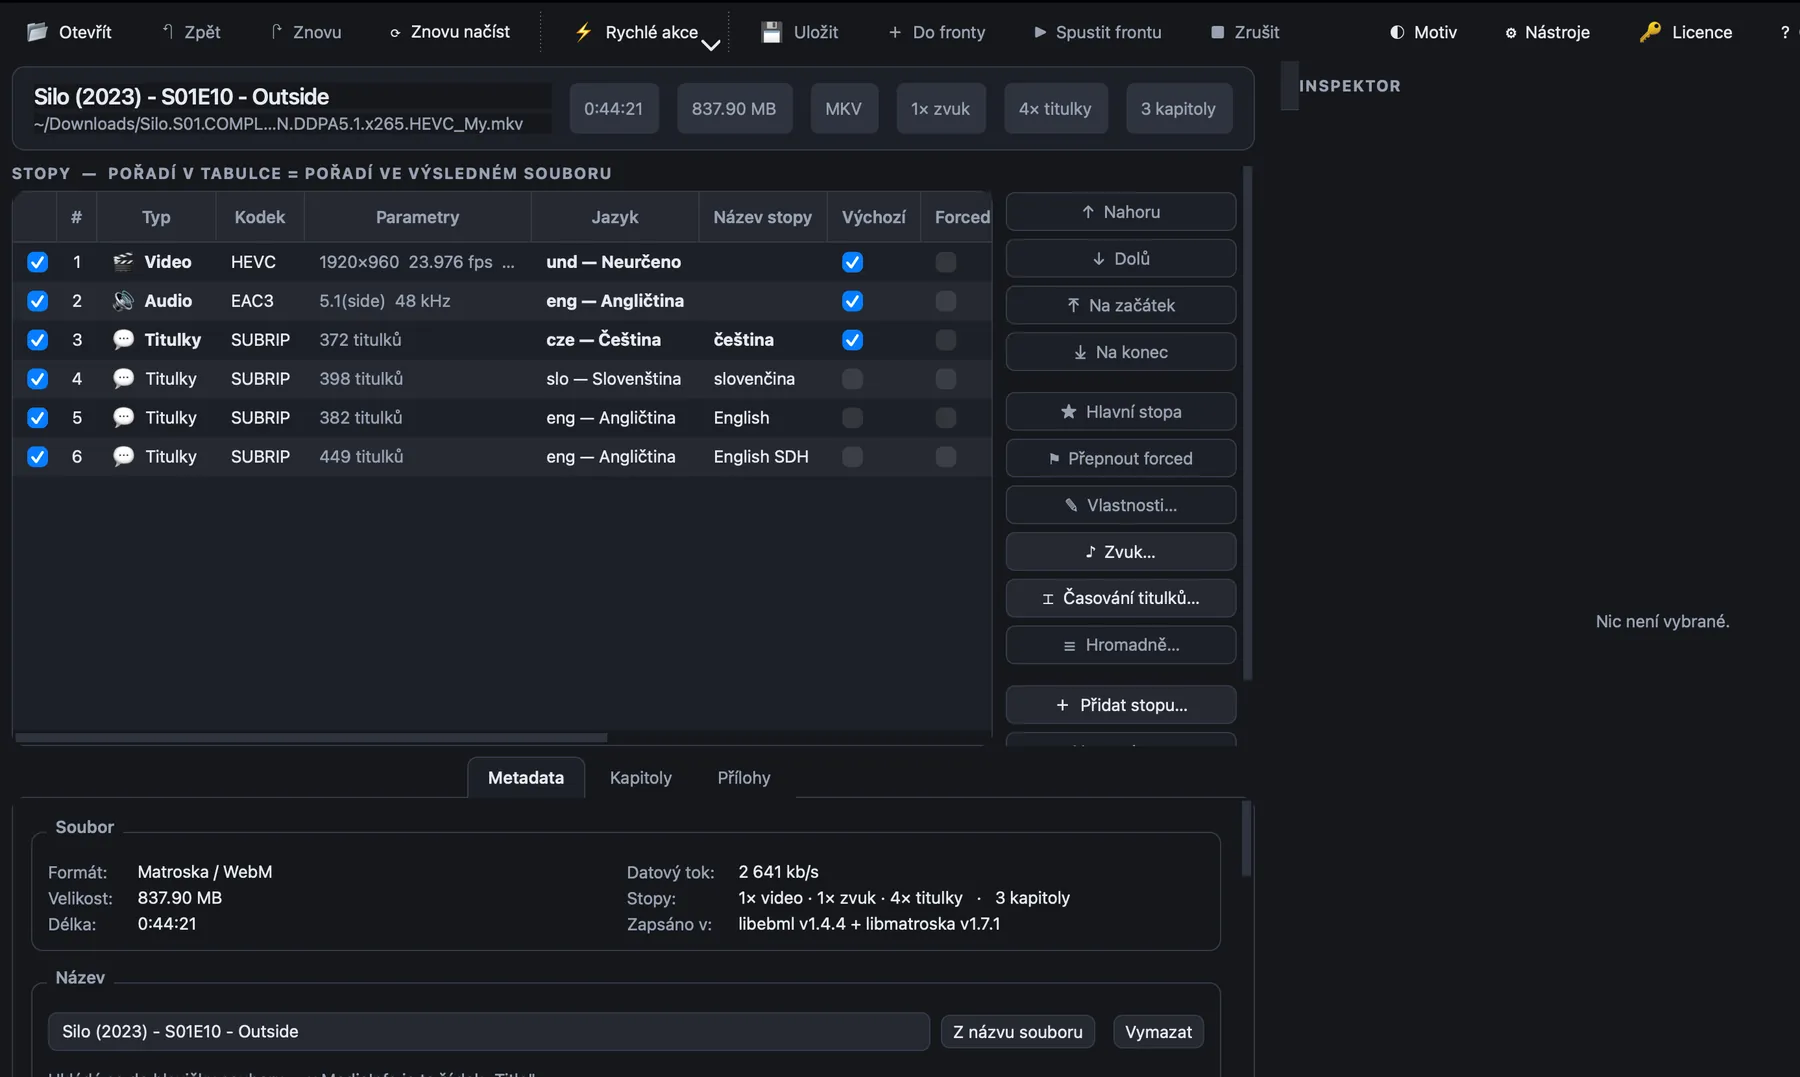Image resolution: width=1800 pixels, height=1077 pixels.
Task: Select the Metadata tab
Action: click(x=526, y=778)
